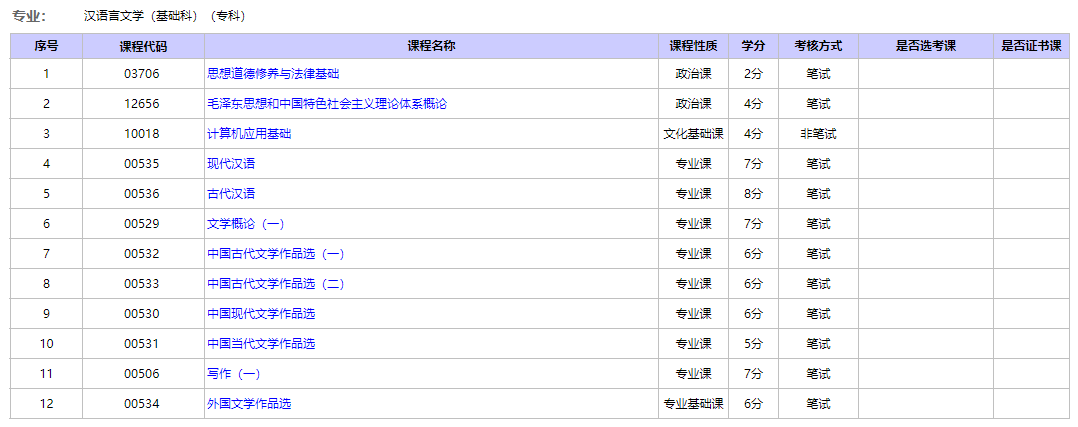Select the 中国现代文学作品选 link
This screenshot has height=427, width=1078.
tap(261, 314)
